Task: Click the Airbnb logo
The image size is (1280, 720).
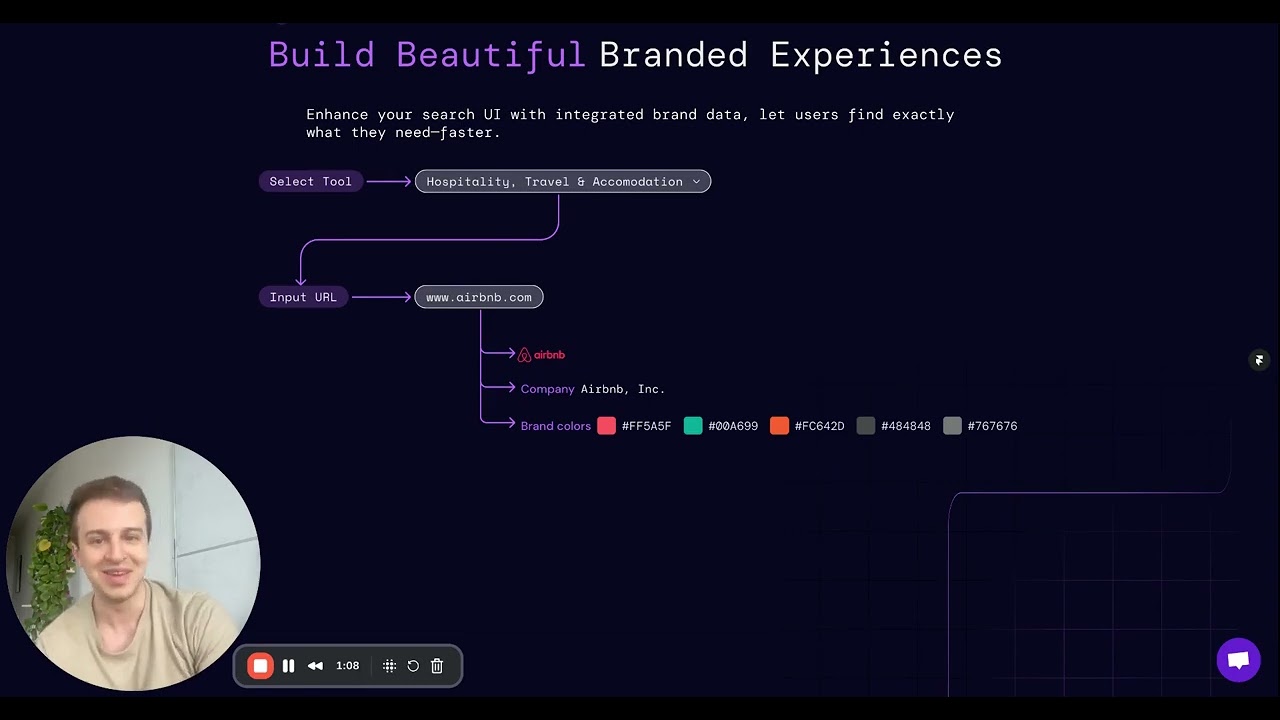Action: point(541,355)
